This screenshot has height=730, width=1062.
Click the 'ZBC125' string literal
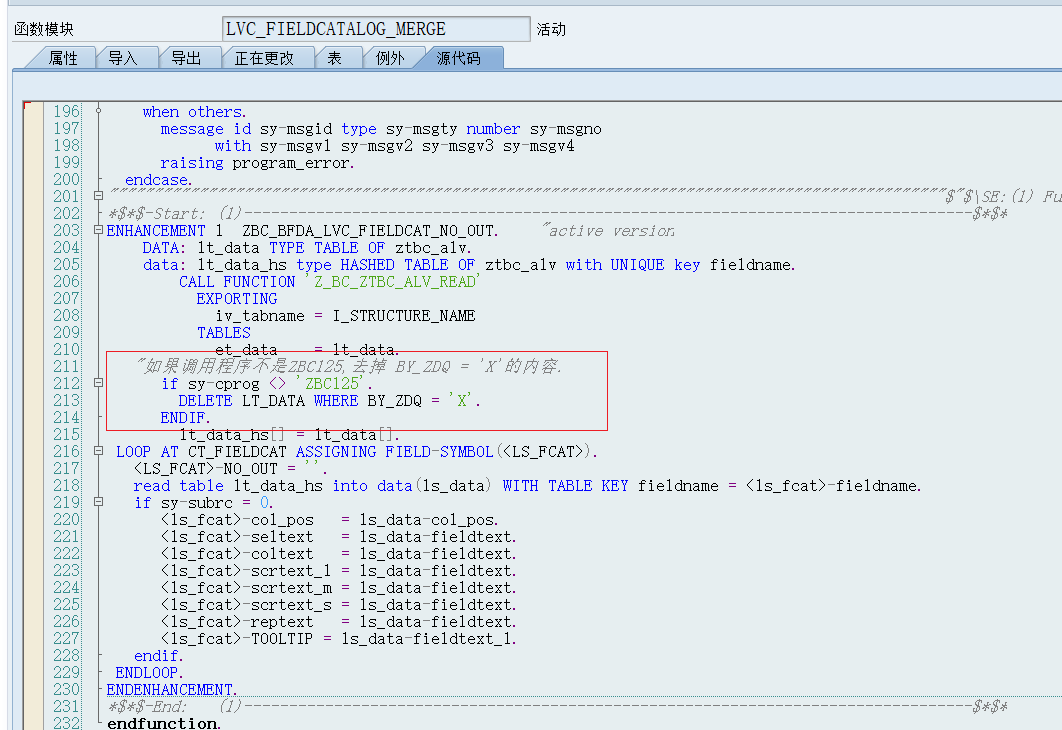(332, 384)
